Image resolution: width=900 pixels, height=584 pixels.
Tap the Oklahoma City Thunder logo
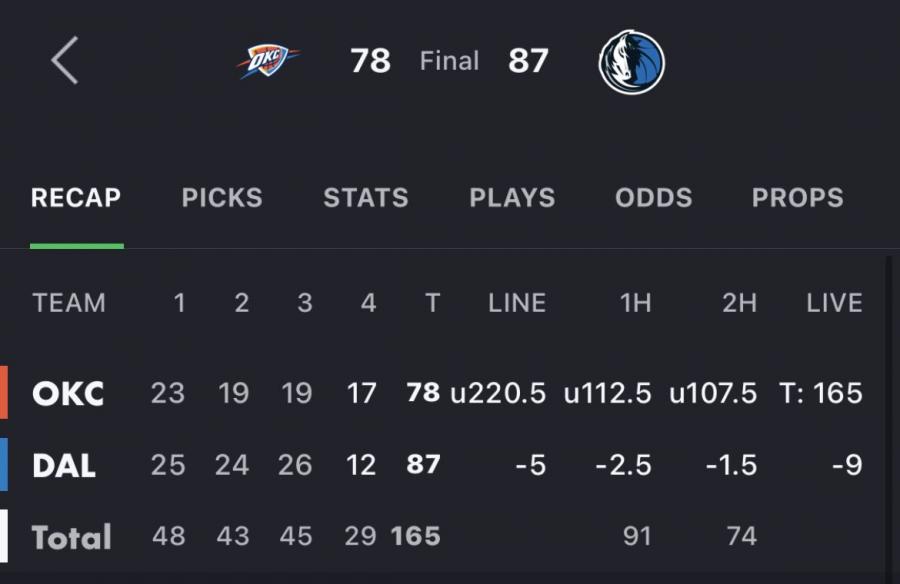coord(268,61)
